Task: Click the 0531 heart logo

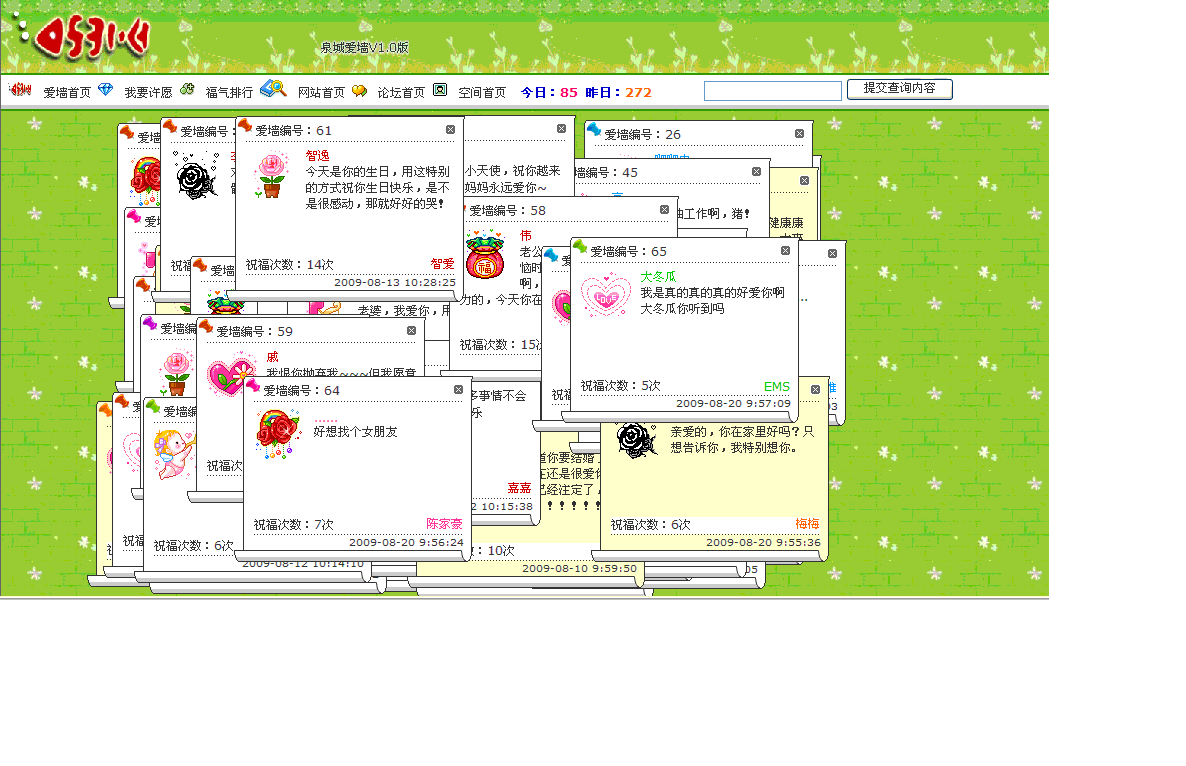Action: point(92,37)
